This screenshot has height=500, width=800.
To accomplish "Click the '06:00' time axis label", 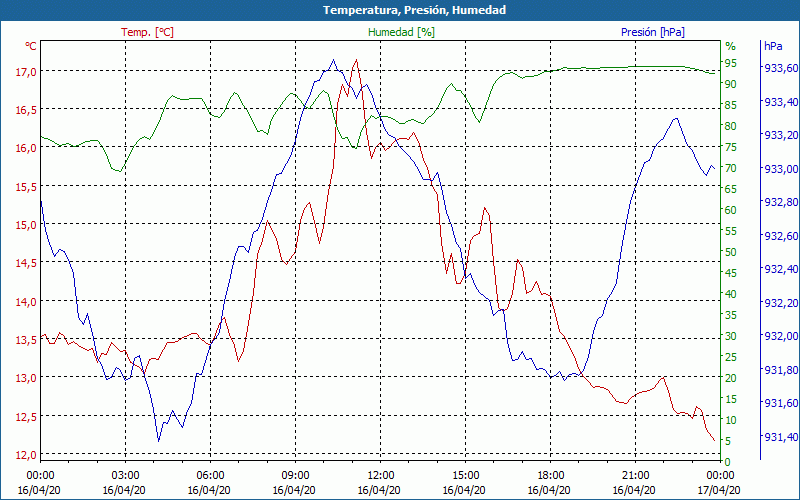I will pos(210,476).
